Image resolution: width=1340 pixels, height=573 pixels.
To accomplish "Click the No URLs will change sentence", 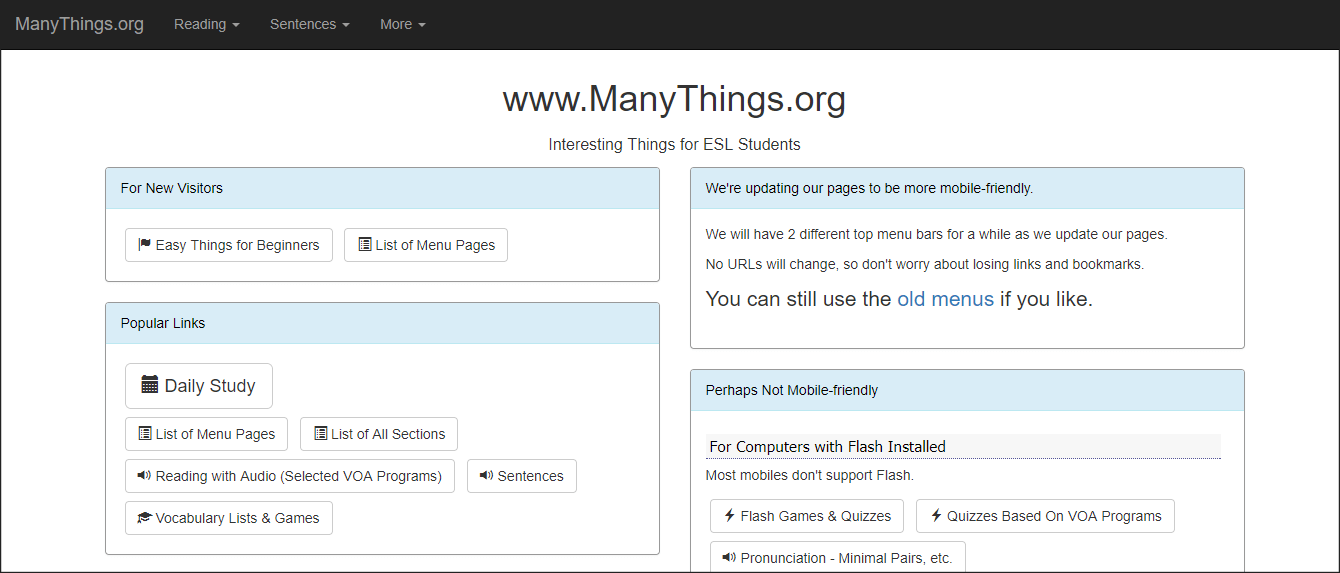I will (x=925, y=264).
